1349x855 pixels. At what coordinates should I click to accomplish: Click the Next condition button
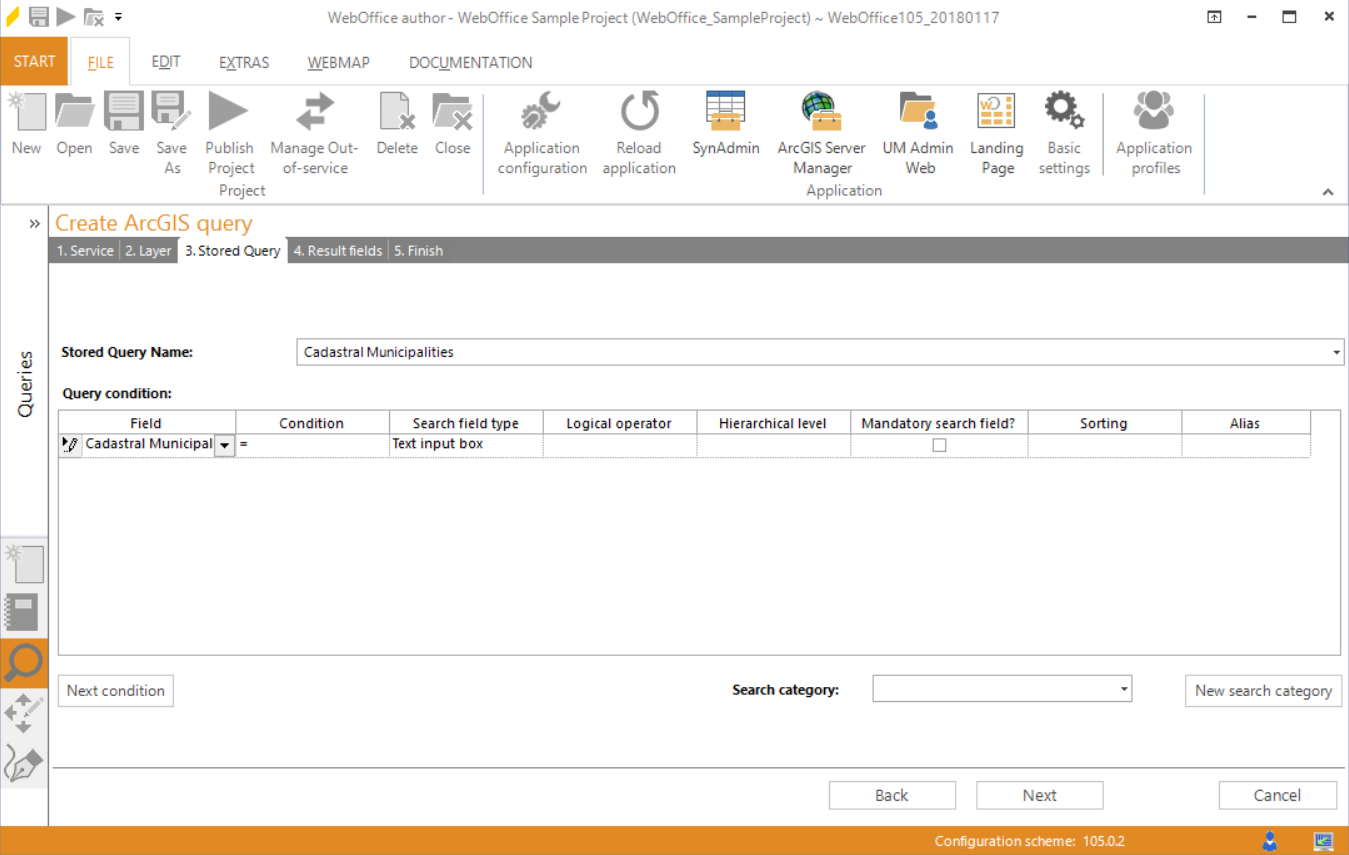[x=115, y=690]
